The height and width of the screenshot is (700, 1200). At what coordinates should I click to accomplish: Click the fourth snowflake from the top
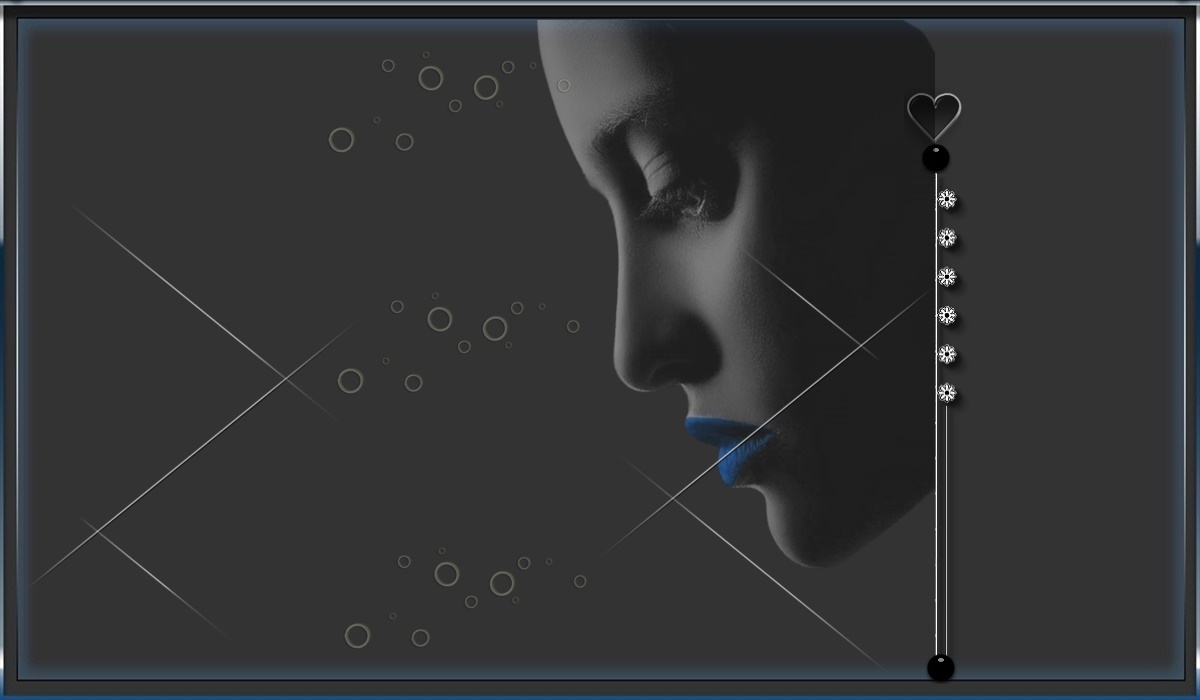tap(946, 316)
